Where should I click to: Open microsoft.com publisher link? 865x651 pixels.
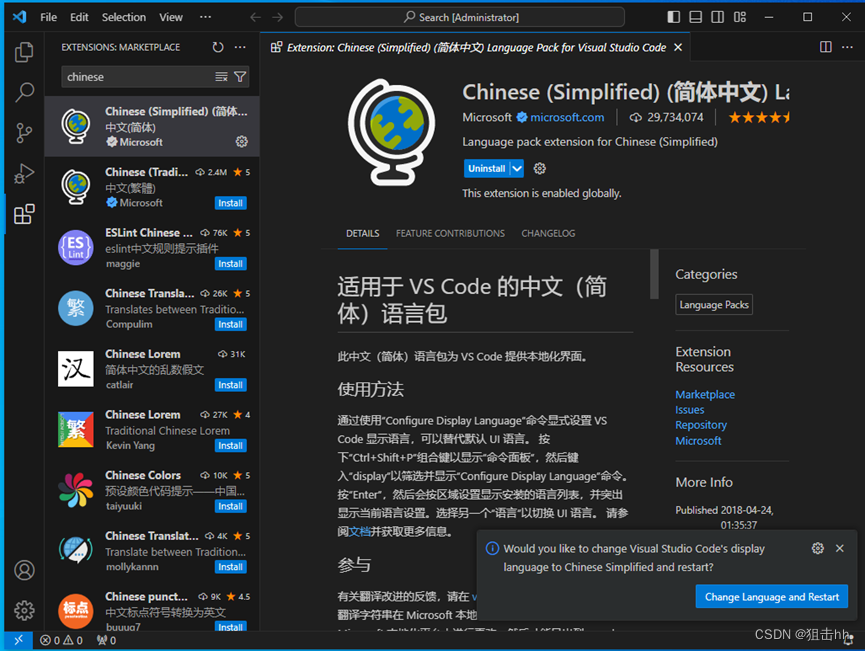567,117
